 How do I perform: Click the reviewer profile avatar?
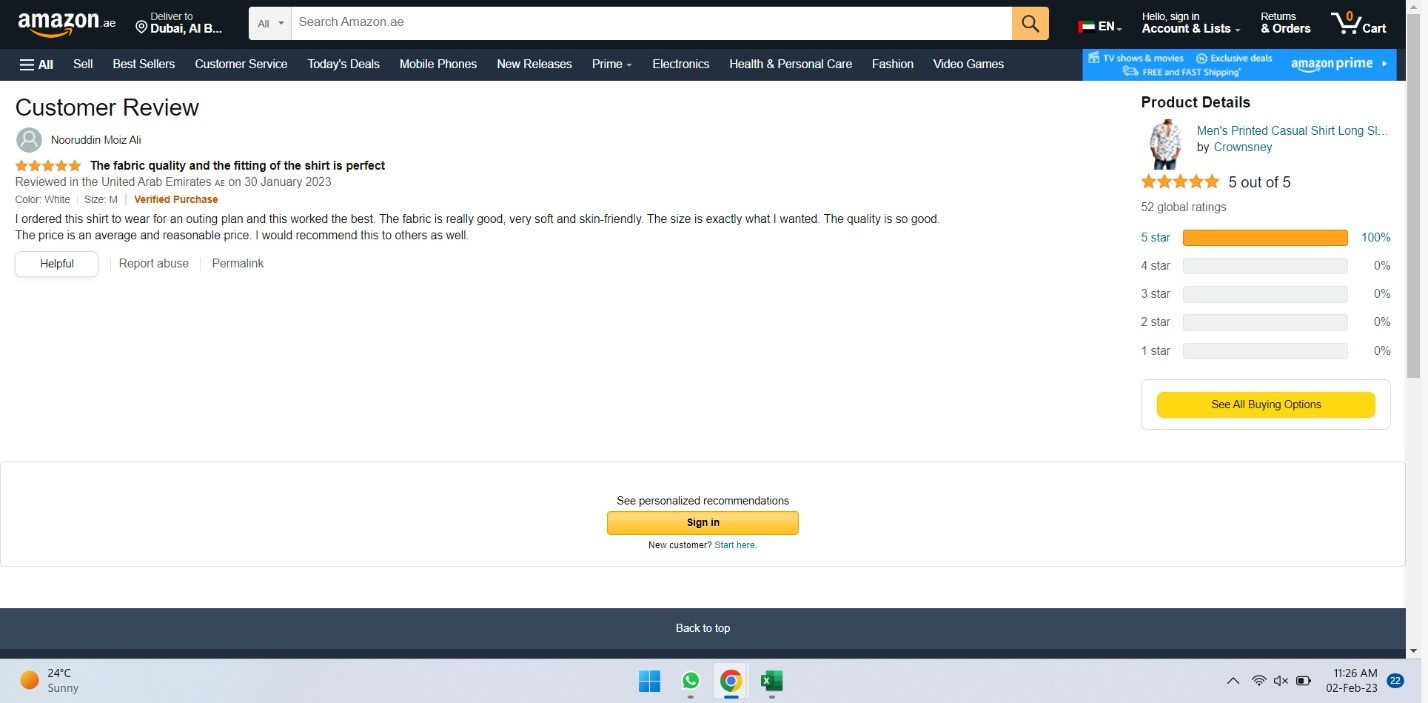click(x=29, y=140)
